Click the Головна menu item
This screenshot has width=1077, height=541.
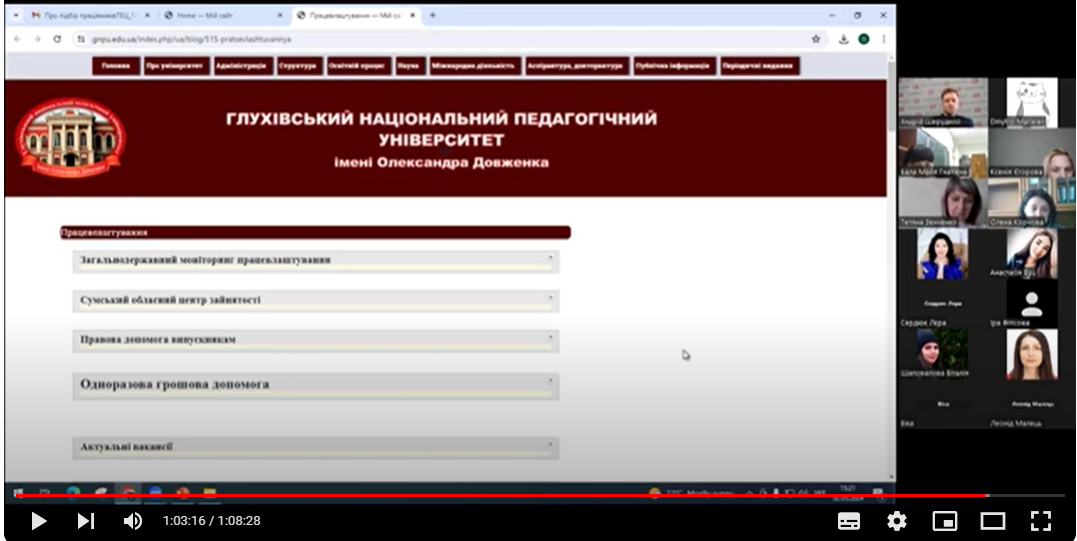(116, 66)
